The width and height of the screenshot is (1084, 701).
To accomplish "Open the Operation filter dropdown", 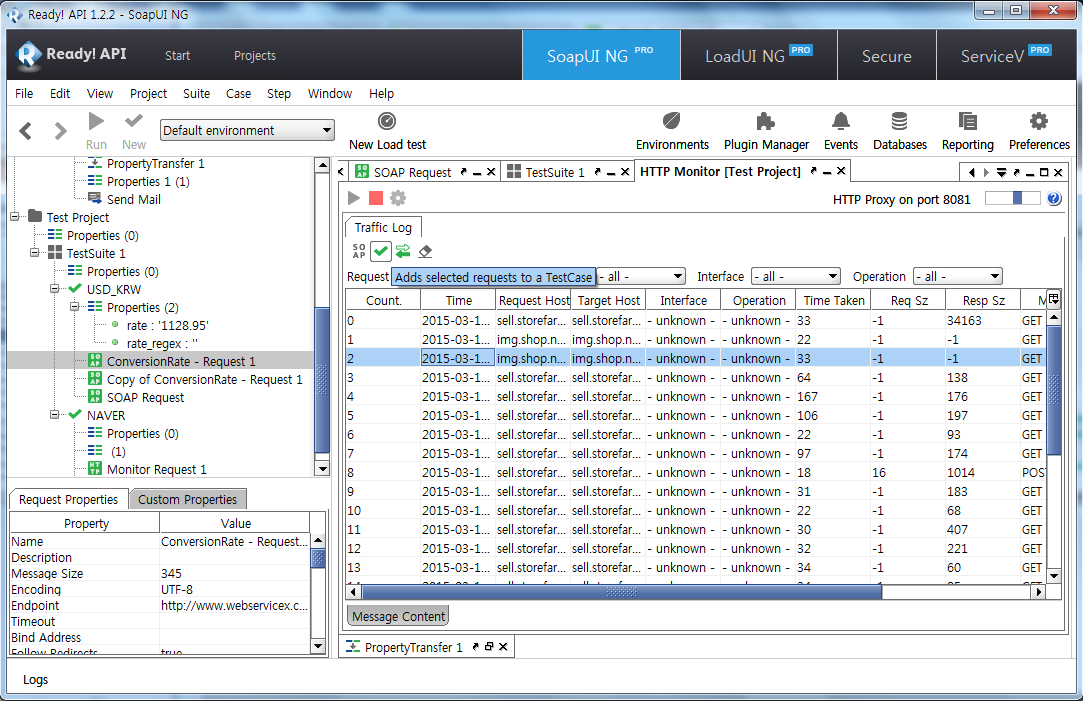I will pos(957,277).
